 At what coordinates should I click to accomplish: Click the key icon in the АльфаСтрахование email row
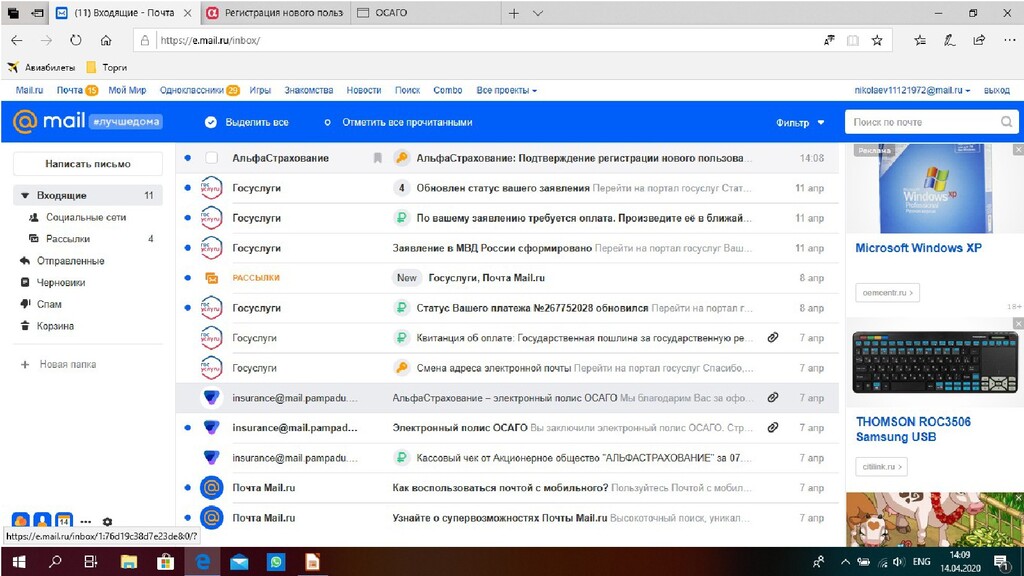point(401,158)
